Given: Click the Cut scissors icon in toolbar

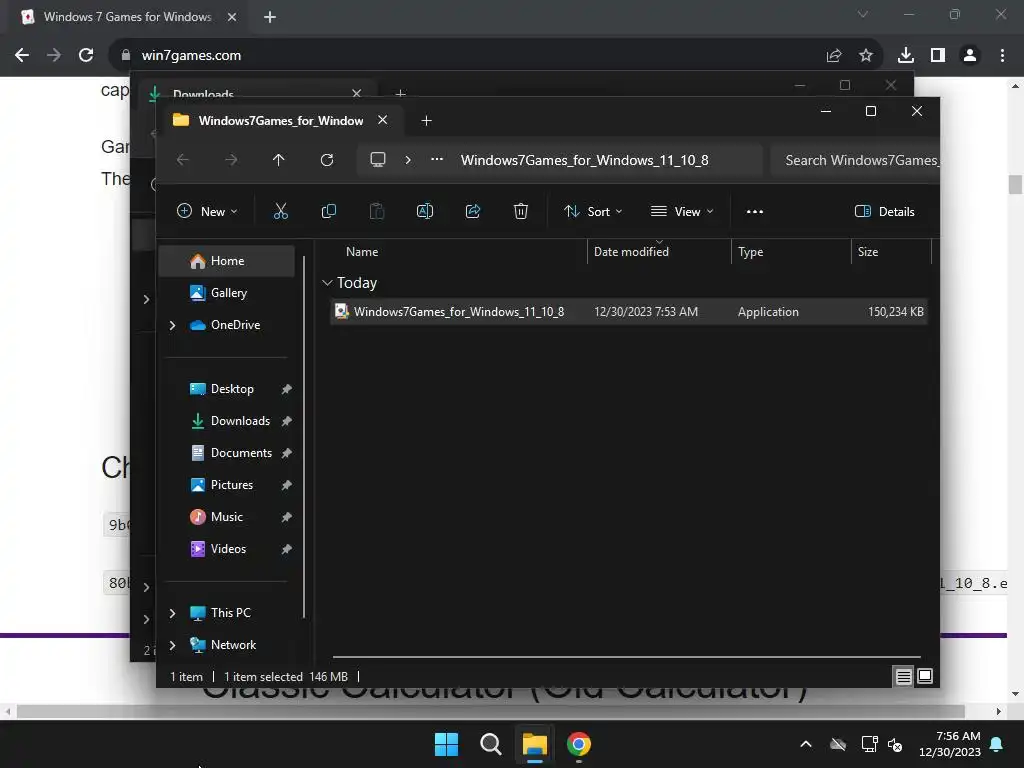Looking at the screenshot, I should (280, 212).
